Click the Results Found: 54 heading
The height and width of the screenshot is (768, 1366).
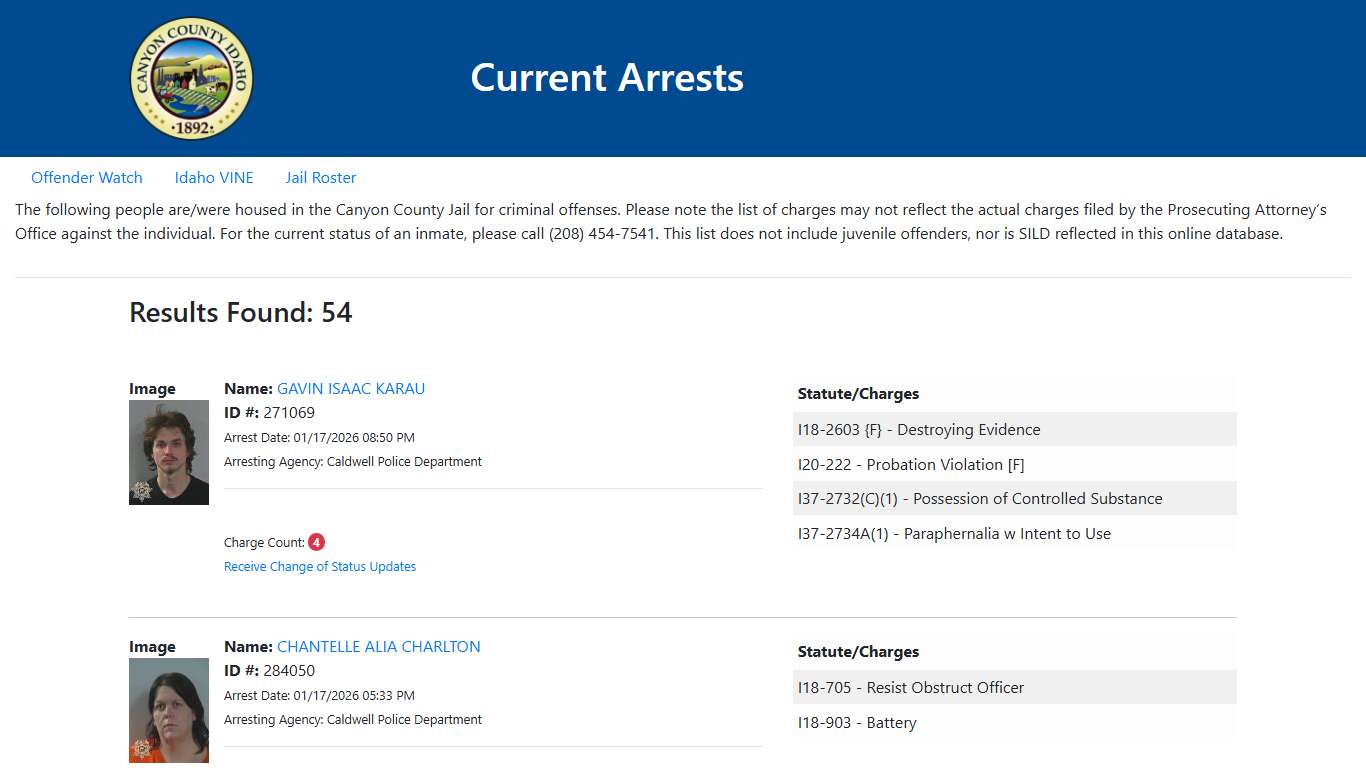click(x=240, y=312)
